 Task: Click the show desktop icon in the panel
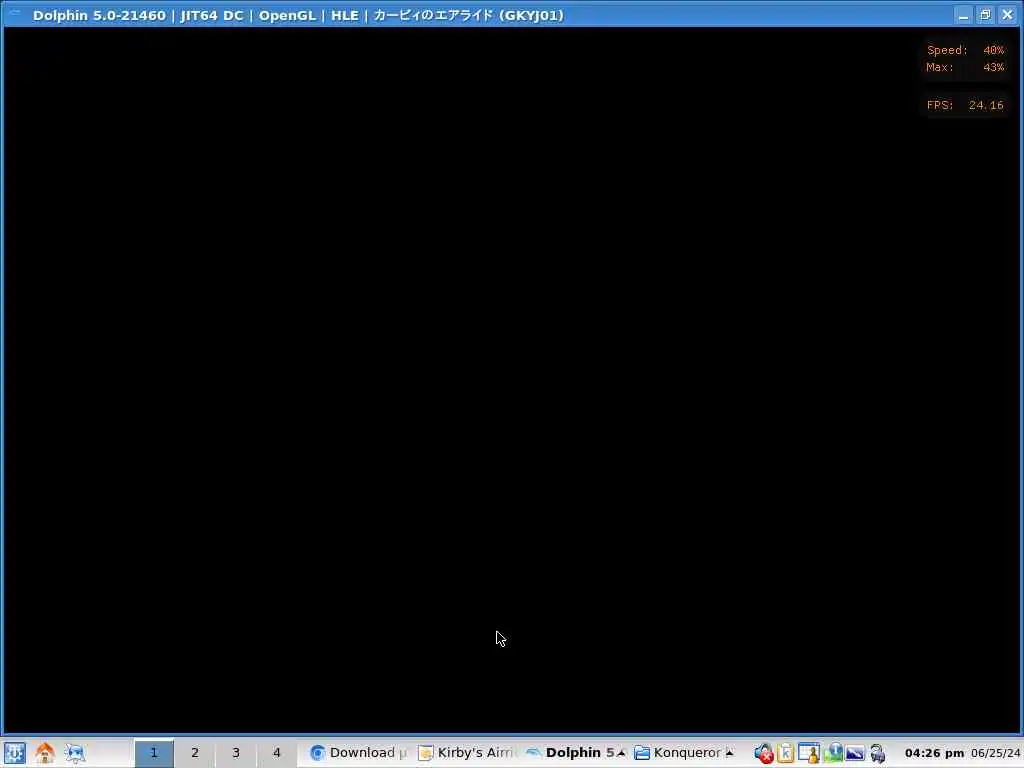pyautogui.click(x=74, y=753)
